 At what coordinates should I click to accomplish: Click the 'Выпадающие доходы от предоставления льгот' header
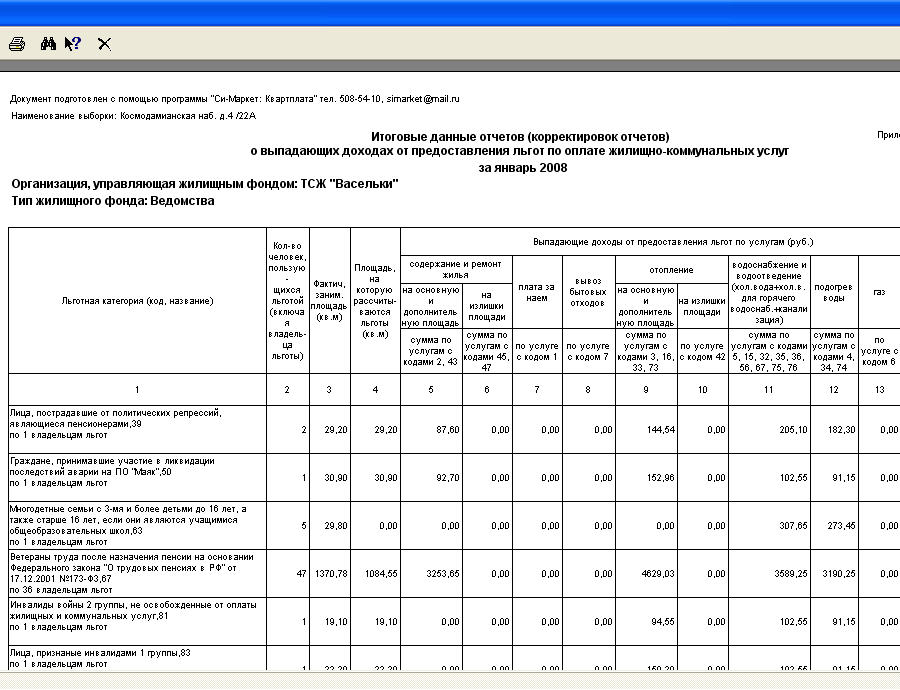coord(673,242)
